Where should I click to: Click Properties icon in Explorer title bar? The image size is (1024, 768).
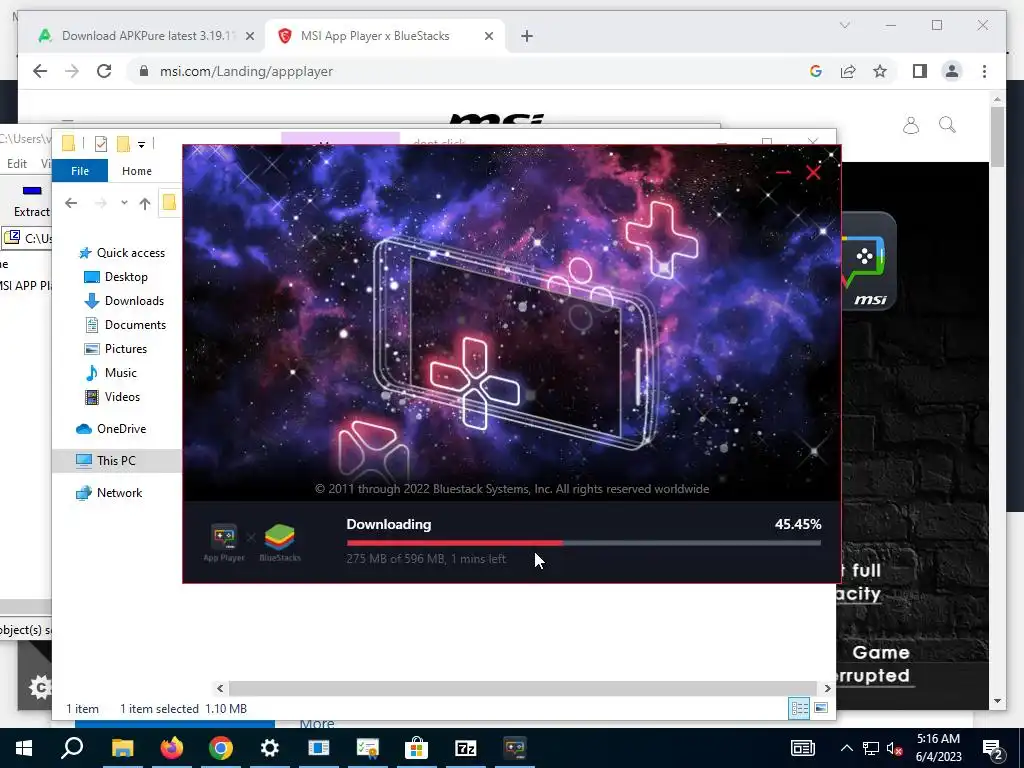click(101, 144)
